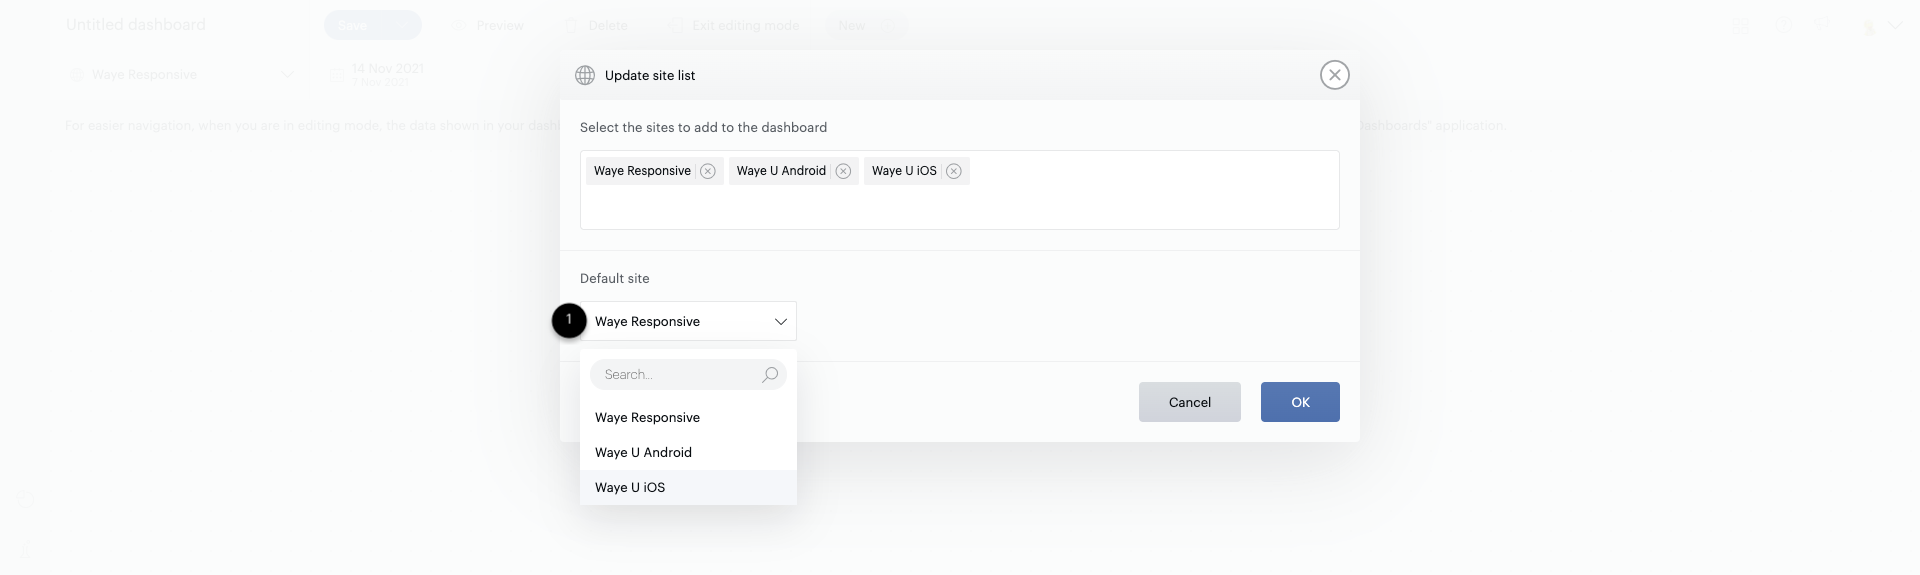Click the dimmed Save button in the toolbar
The height and width of the screenshot is (575, 1920).
tap(372, 26)
